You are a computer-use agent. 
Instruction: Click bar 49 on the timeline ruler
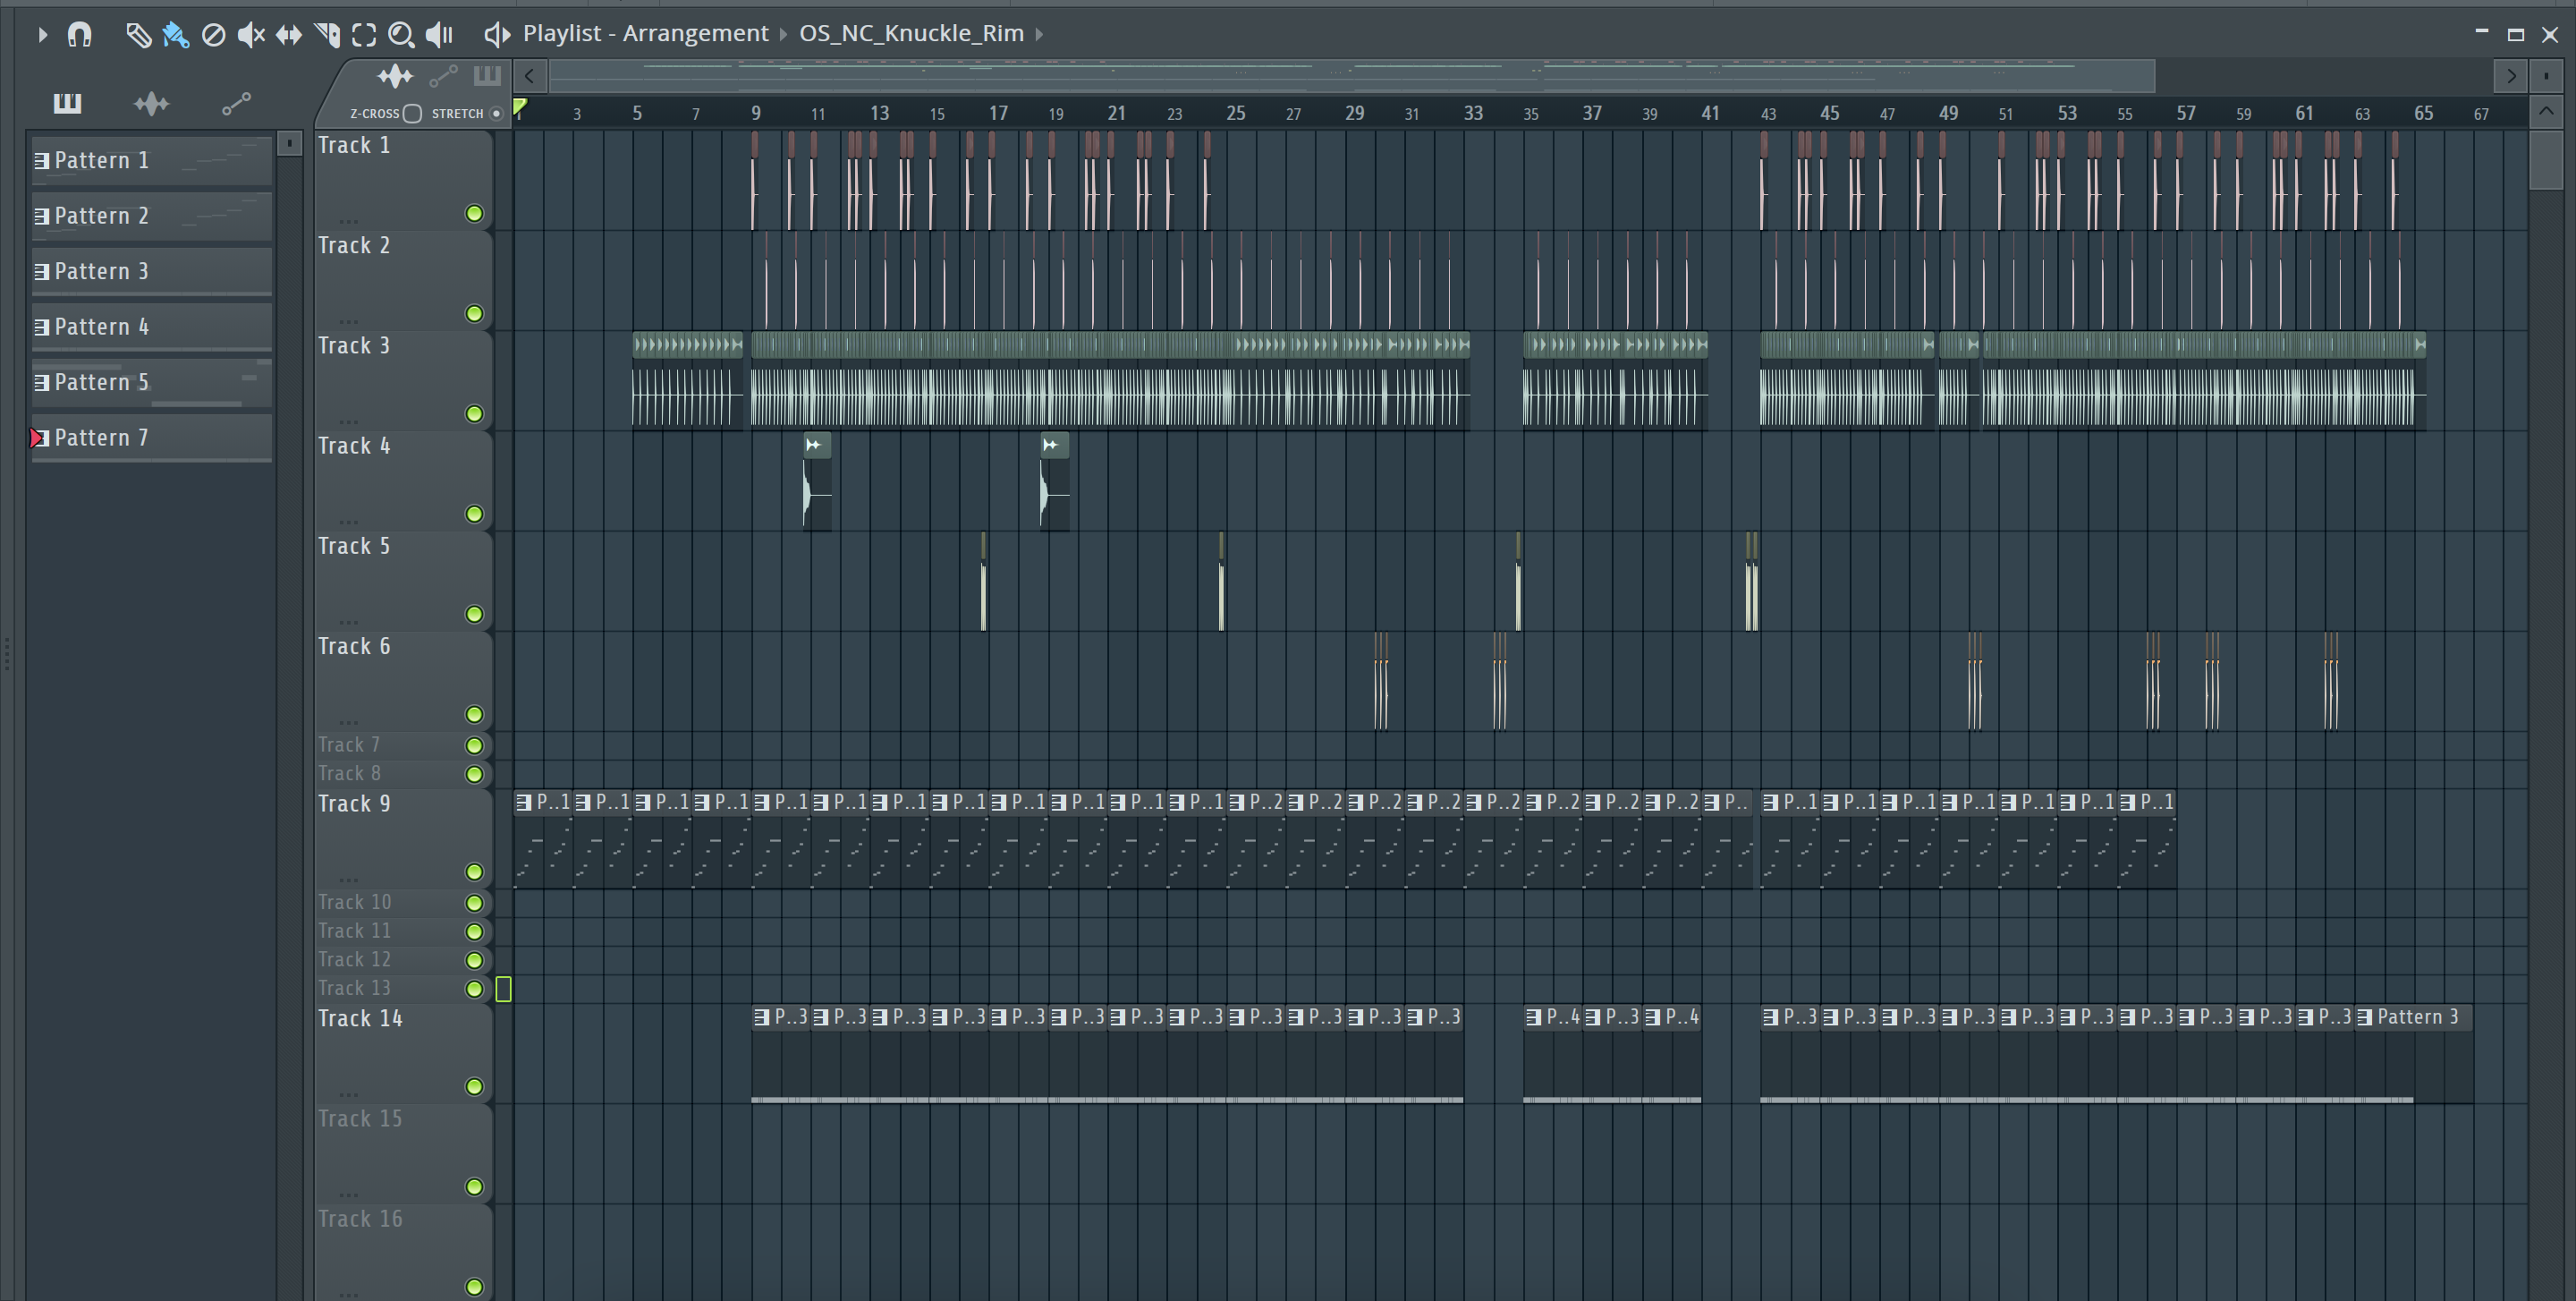point(1948,114)
